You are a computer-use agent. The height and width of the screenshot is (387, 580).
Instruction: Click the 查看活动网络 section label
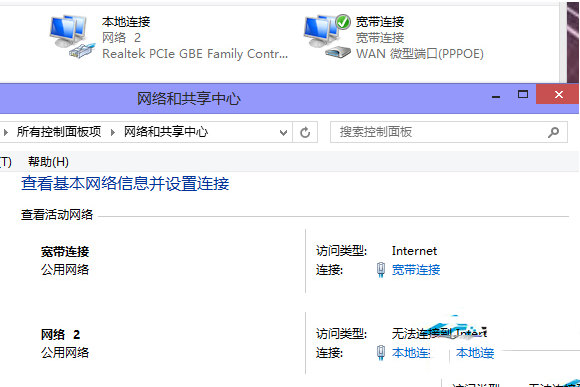pyautogui.click(x=57, y=215)
